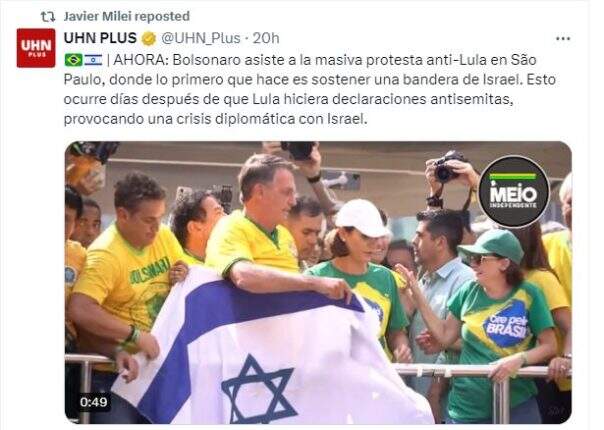Screen dimensions: 604x430
Task: Click the 0:49 video duration badge
Action: 94,402
